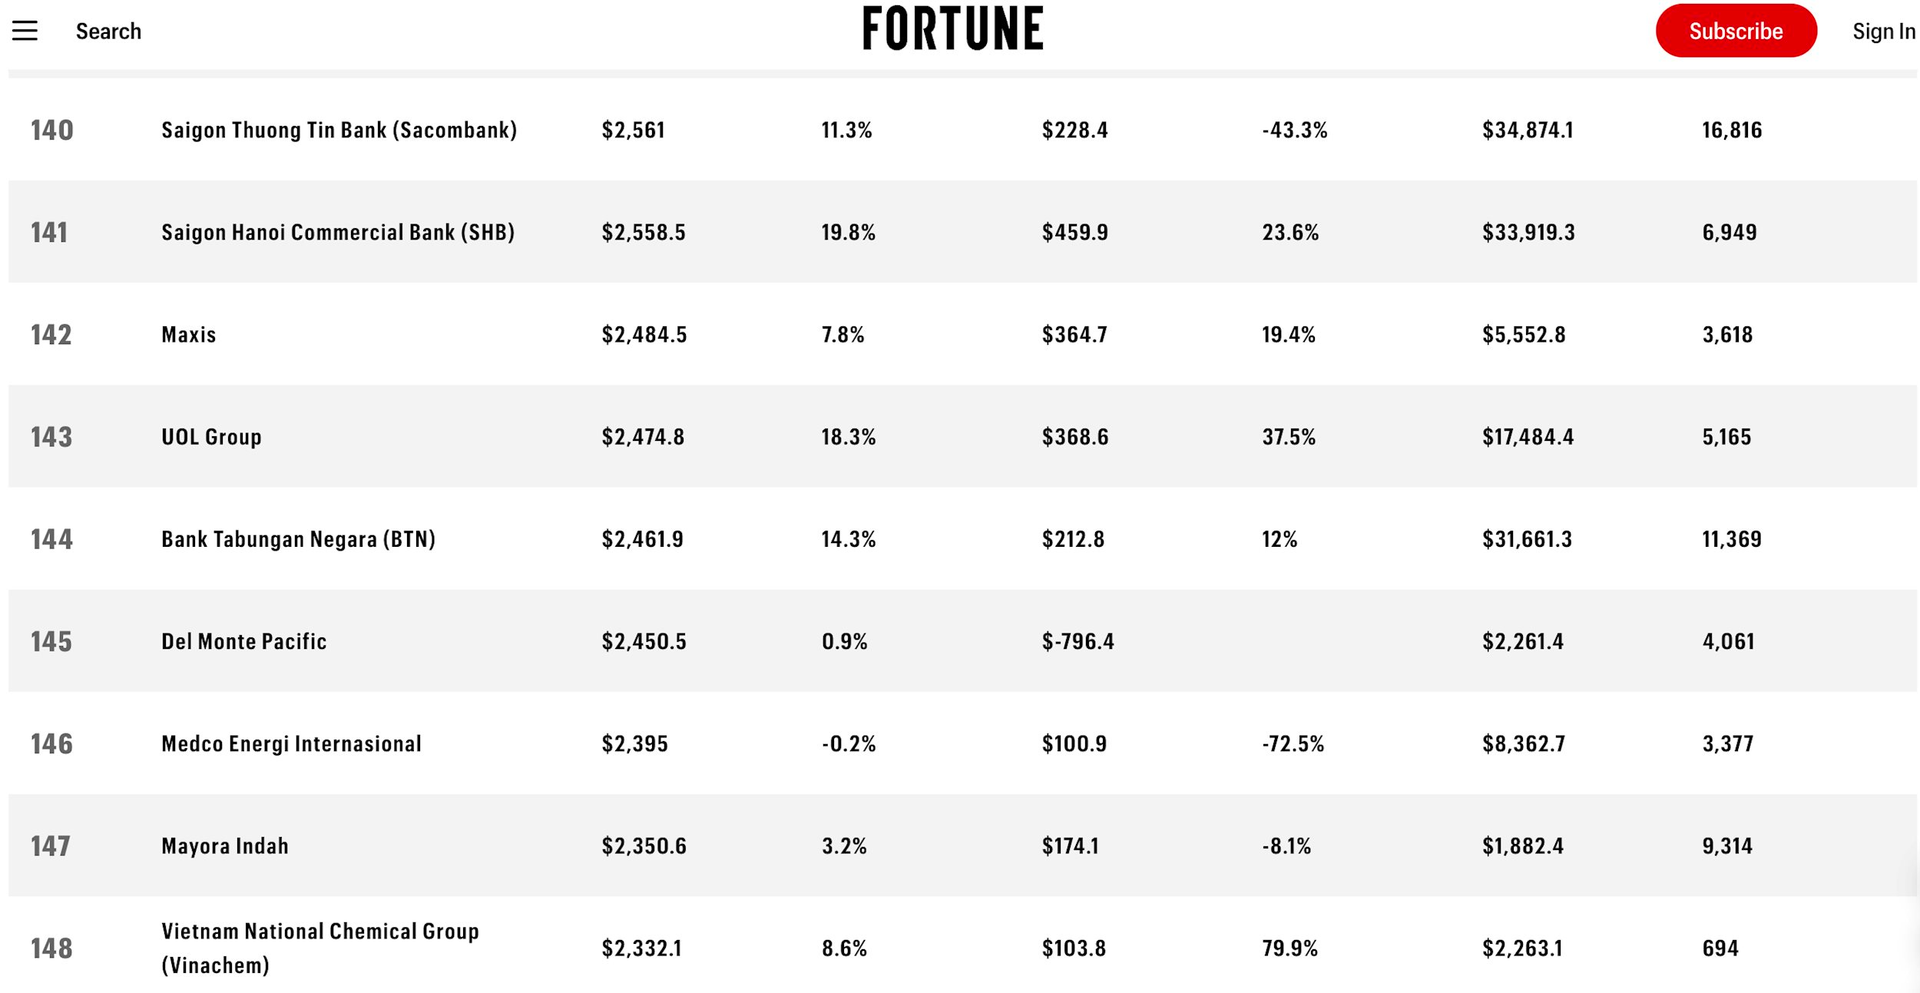The image size is (1920, 993).
Task: Select UOL Group in the ranking table
Action: click(211, 437)
